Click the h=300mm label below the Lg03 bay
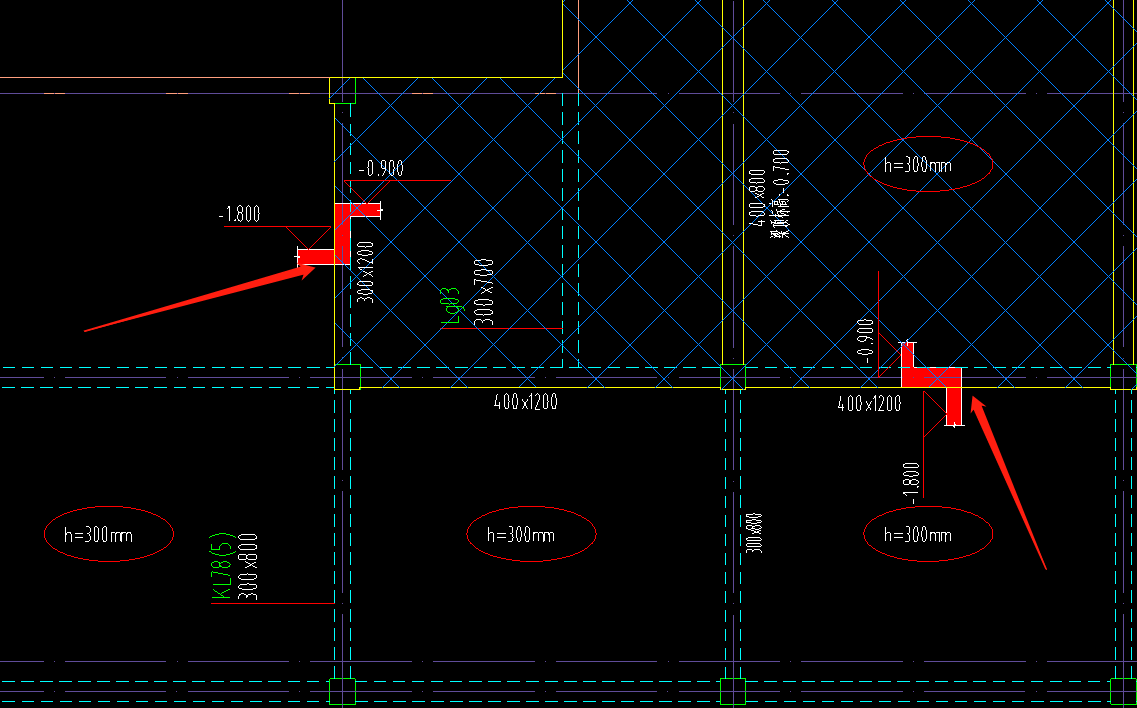This screenshot has width=1137, height=708. [521, 535]
